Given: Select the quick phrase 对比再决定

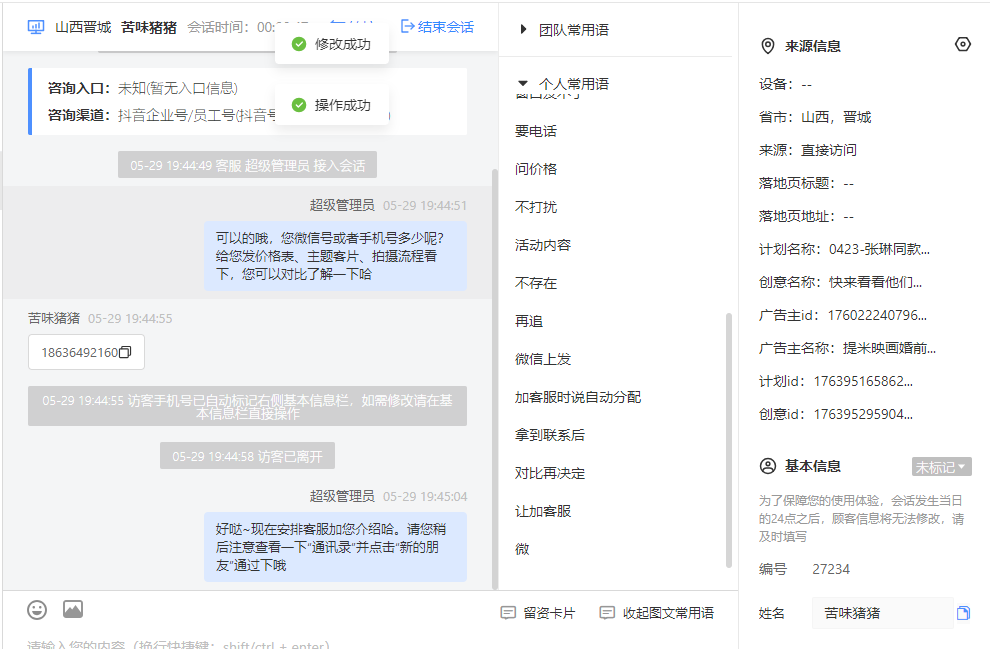Looking at the screenshot, I should pos(550,473).
